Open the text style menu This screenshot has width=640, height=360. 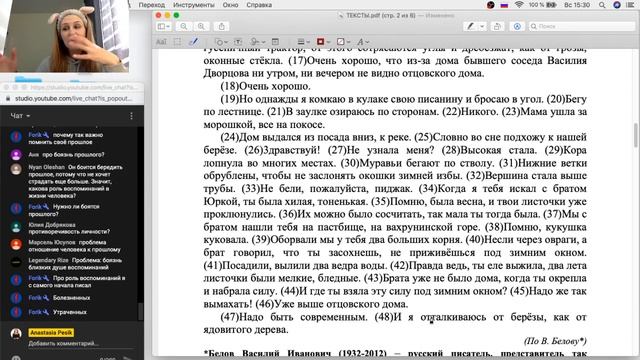[x=363, y=42]
